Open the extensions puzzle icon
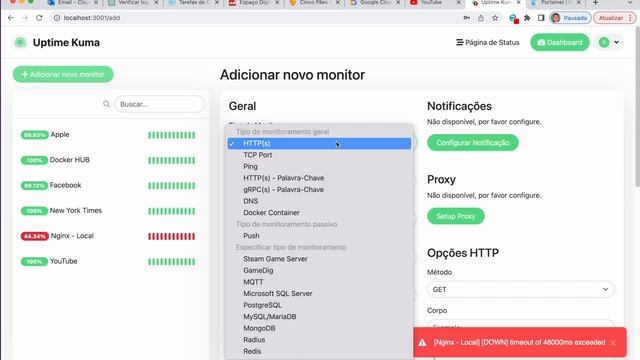The image size is (640, 360). click(527, 18)
